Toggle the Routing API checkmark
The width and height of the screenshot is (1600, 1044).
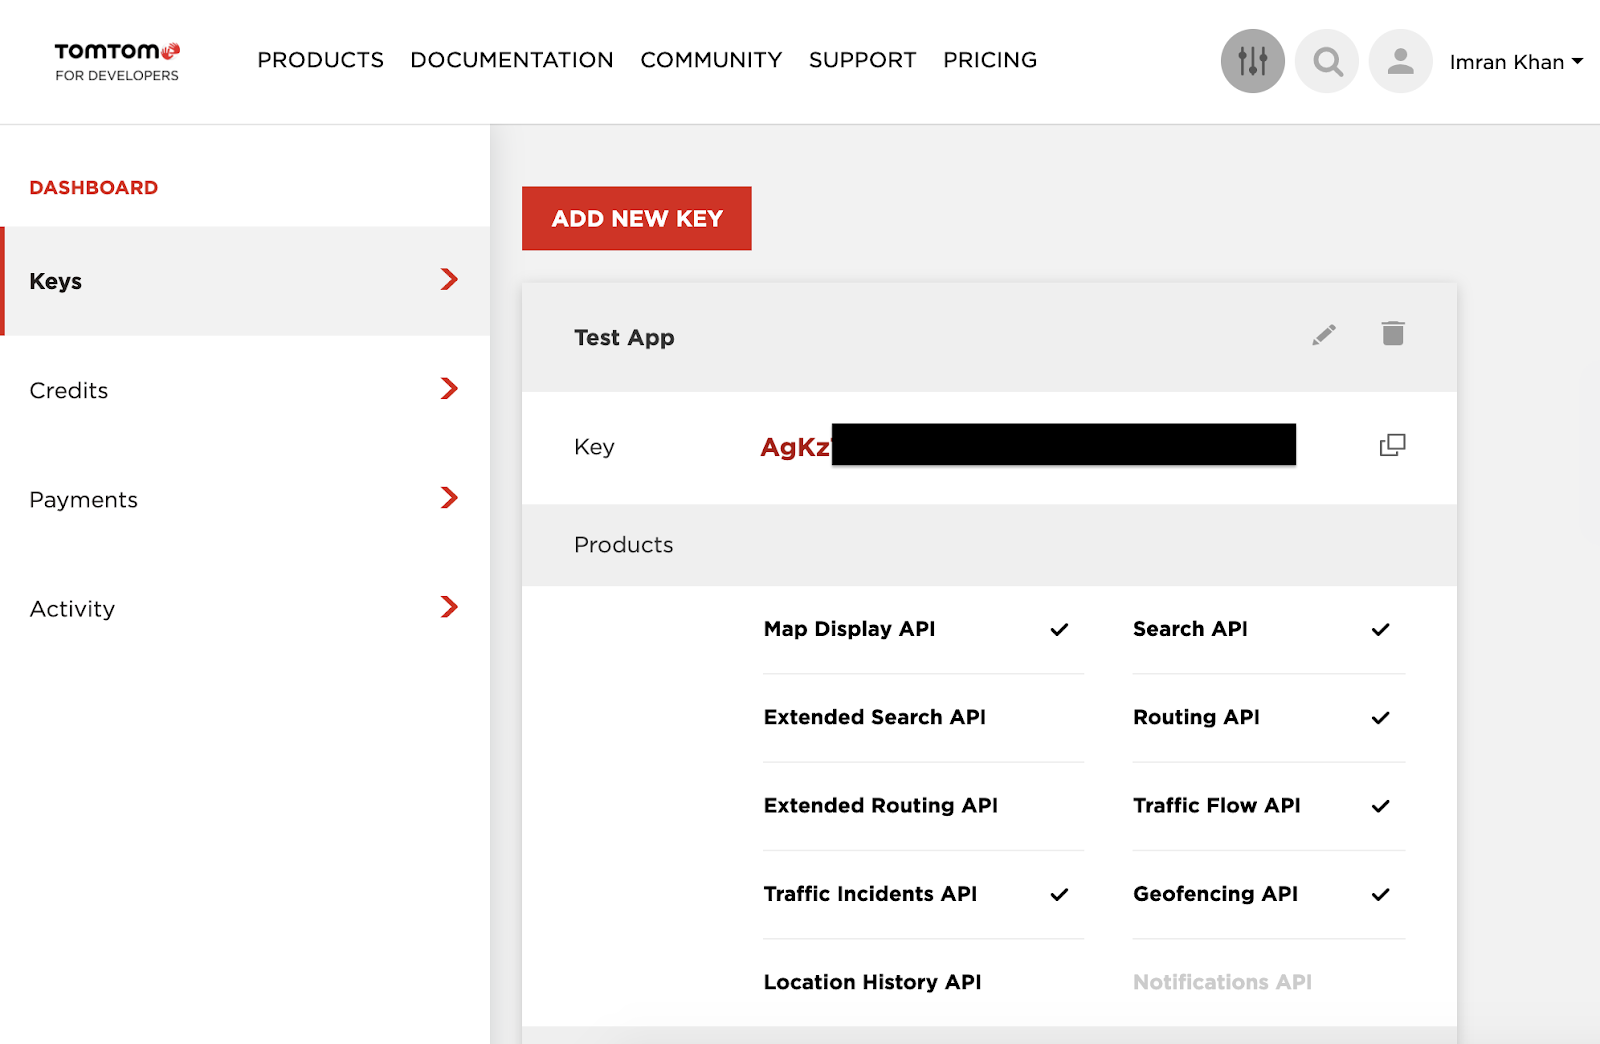click(1380, 717)
